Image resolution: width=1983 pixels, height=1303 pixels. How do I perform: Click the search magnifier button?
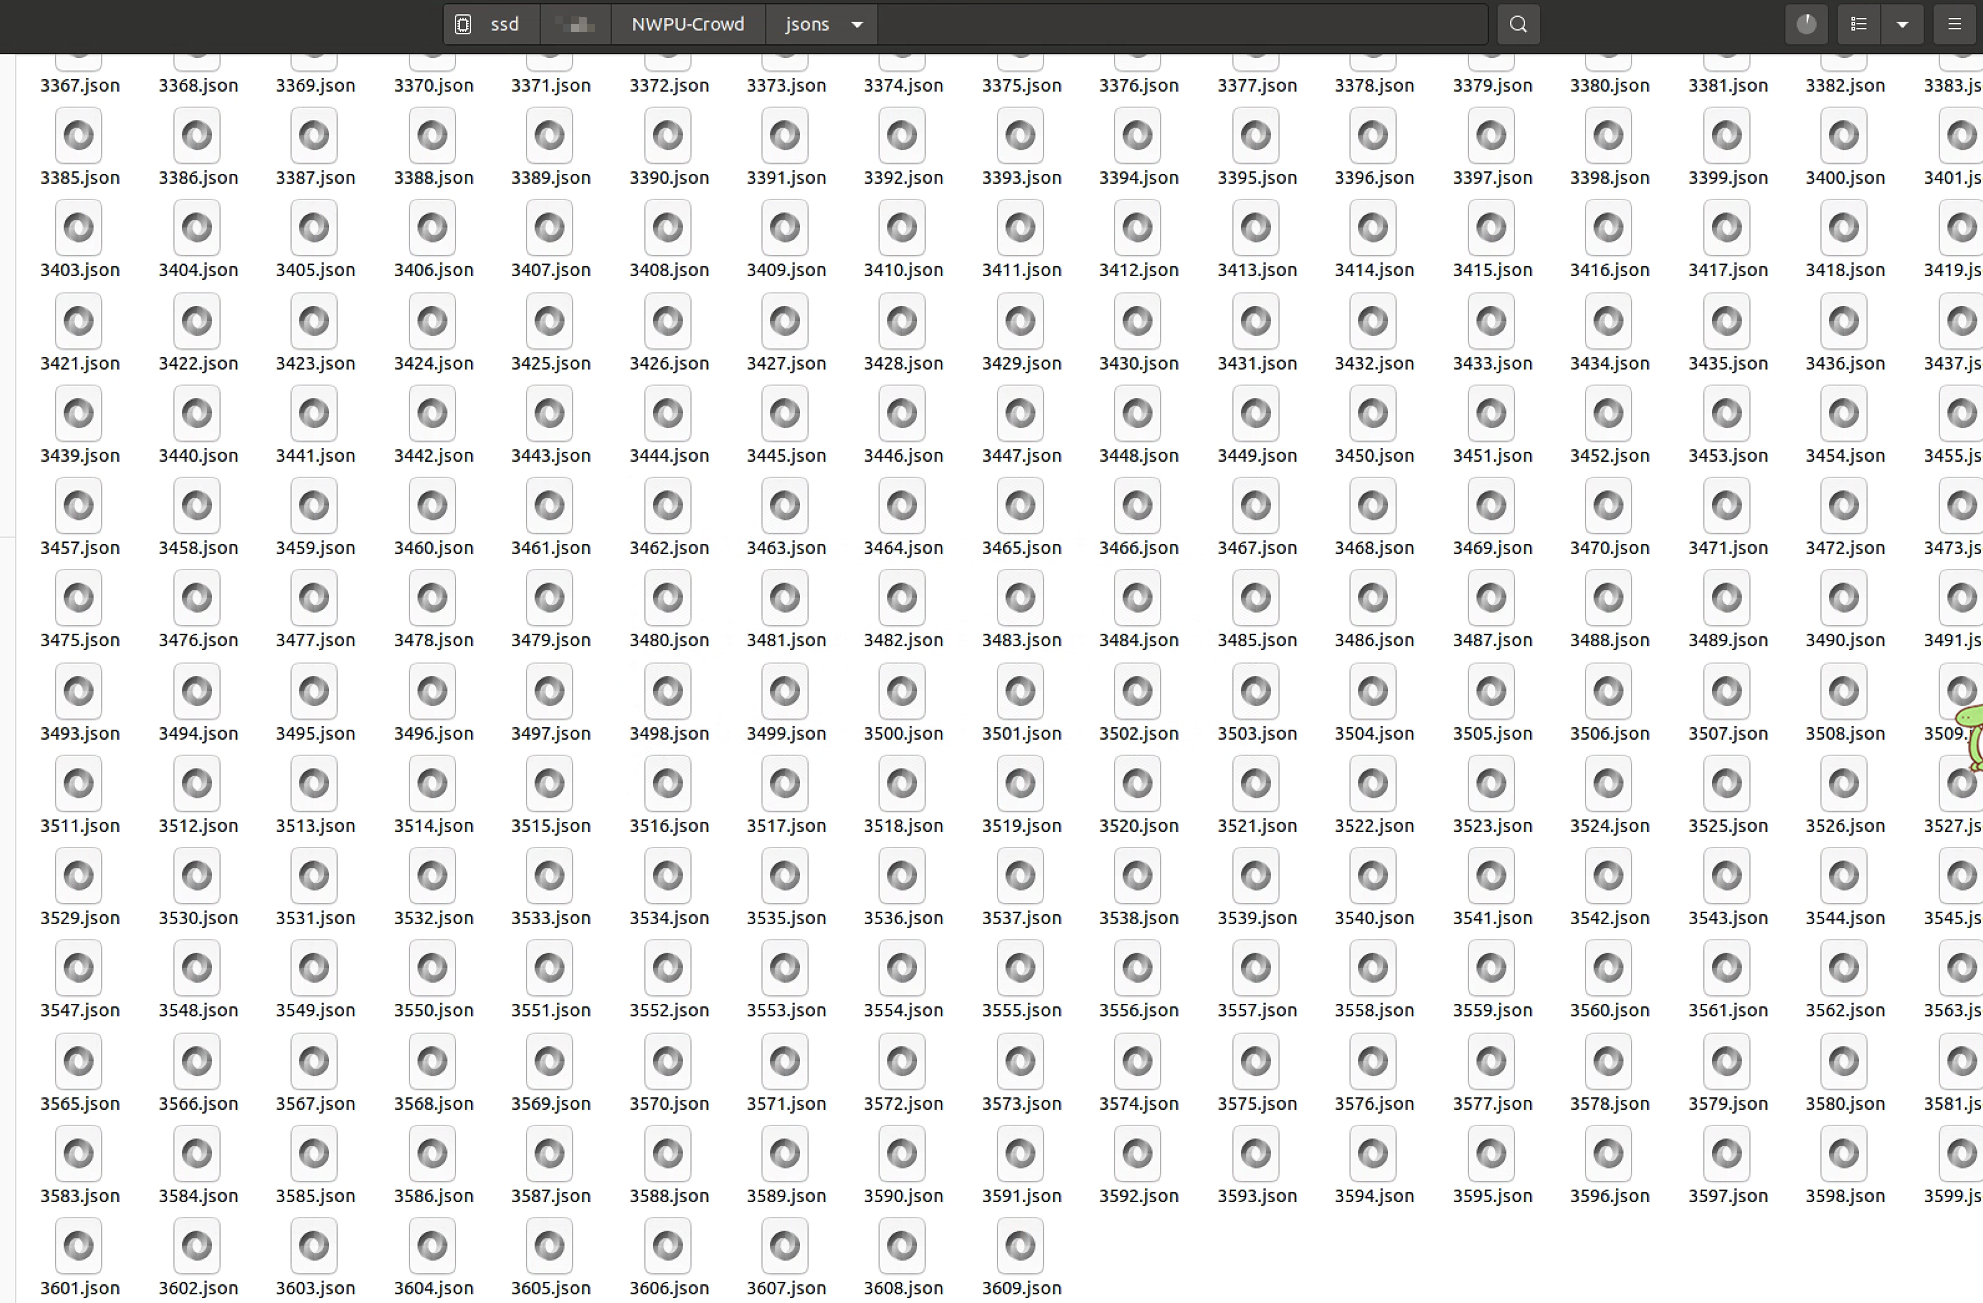tap(1518, 24)
